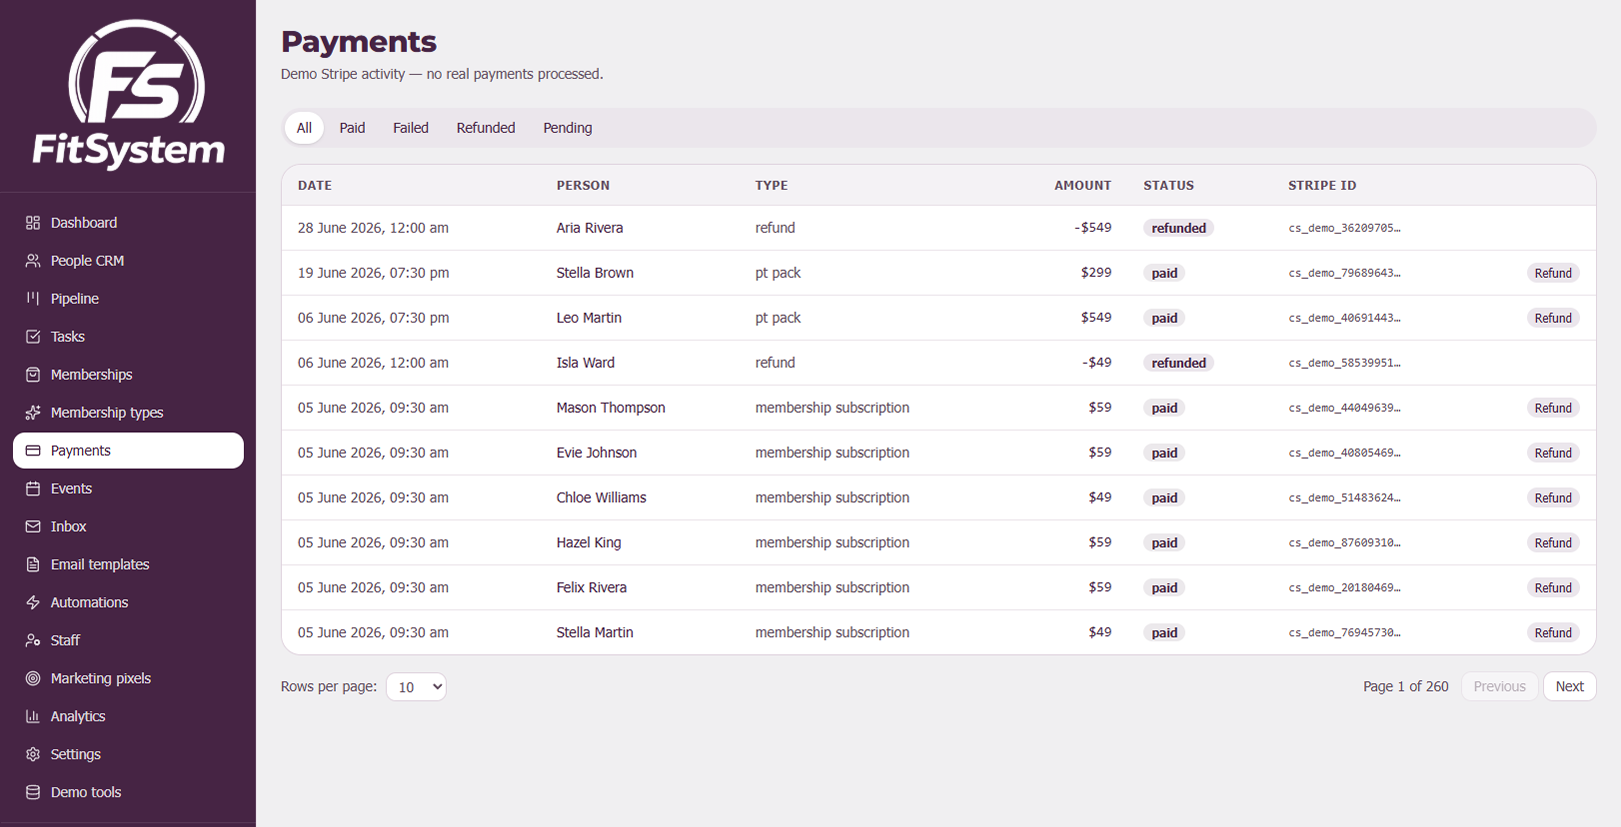The image size is (1621, 827).
Task: Open the People CRM menu item
Action: [128, 261]
